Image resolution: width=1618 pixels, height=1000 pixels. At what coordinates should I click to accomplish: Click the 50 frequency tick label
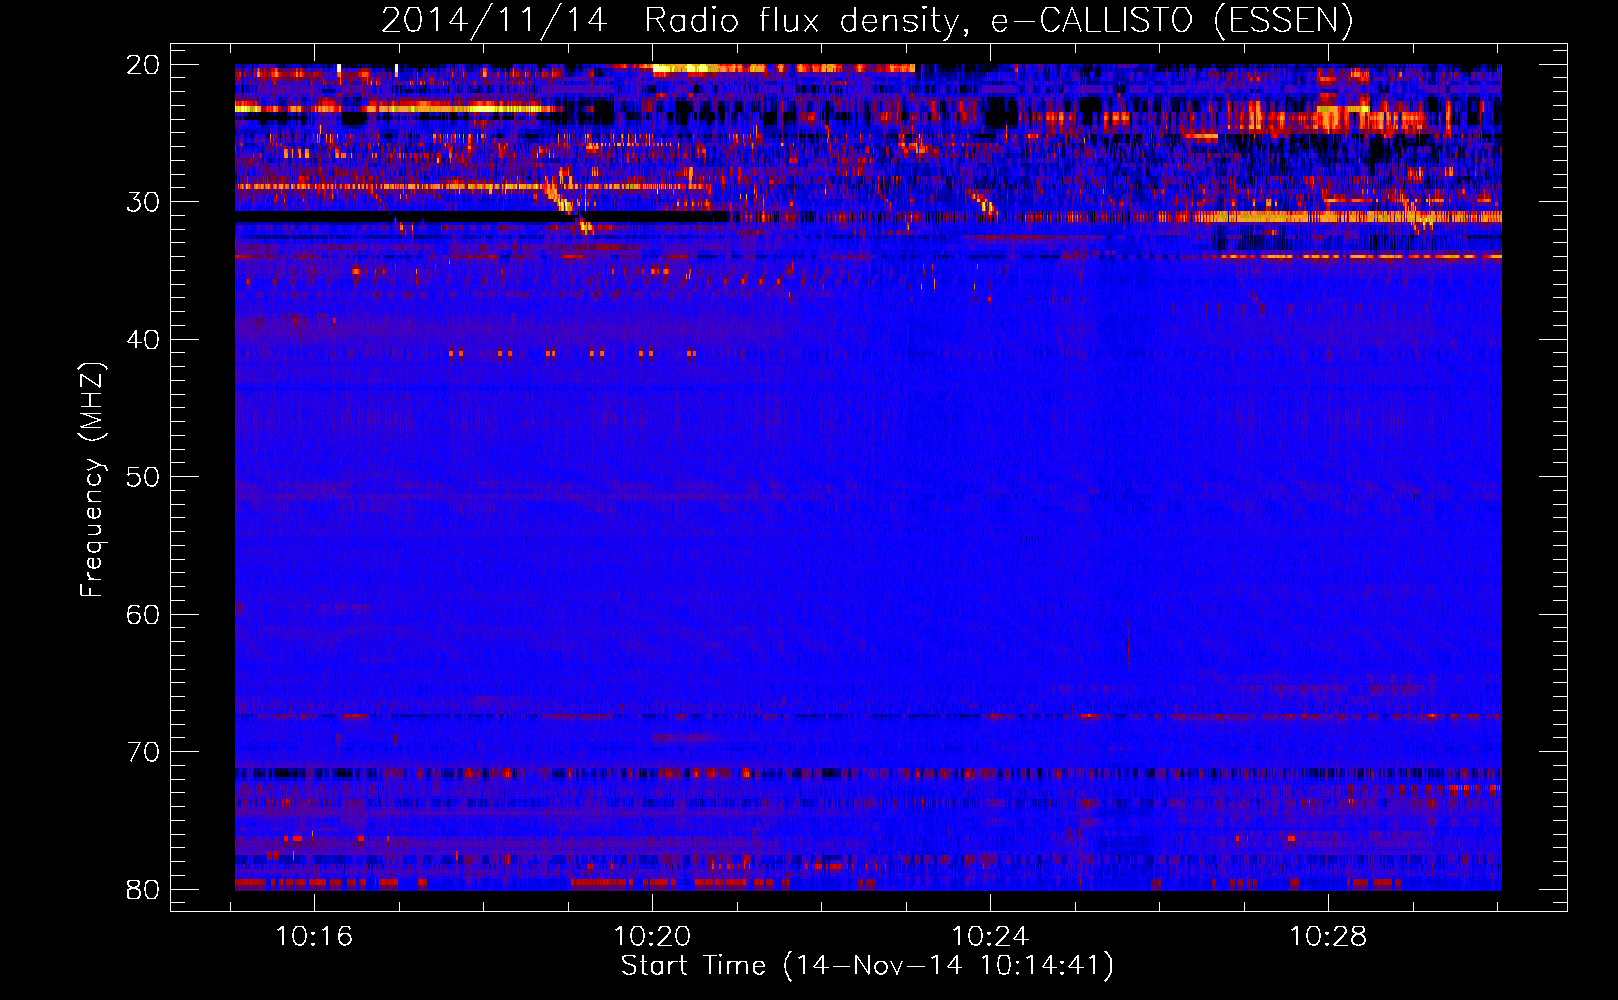point(143,477)
